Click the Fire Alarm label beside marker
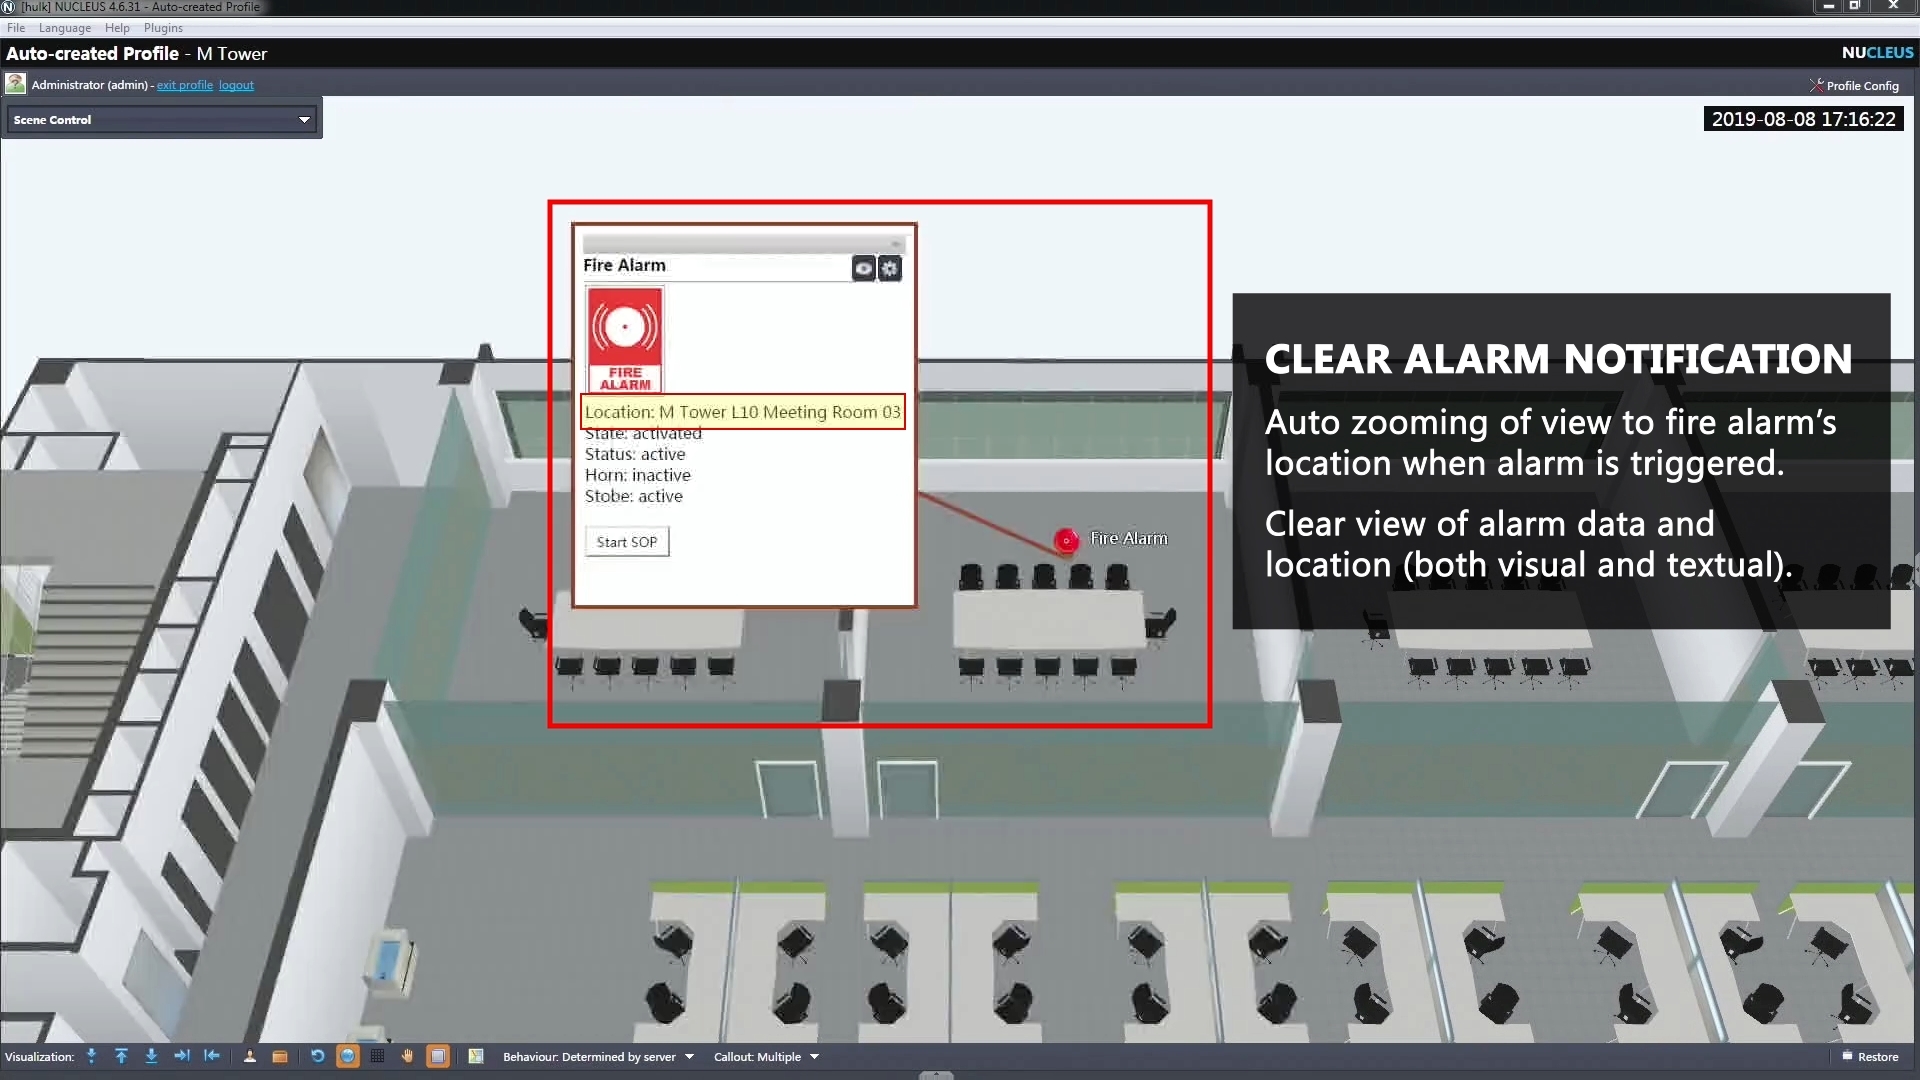Image resolution: width=1920 pixels, height=1080 pixels. (1129, 538)
